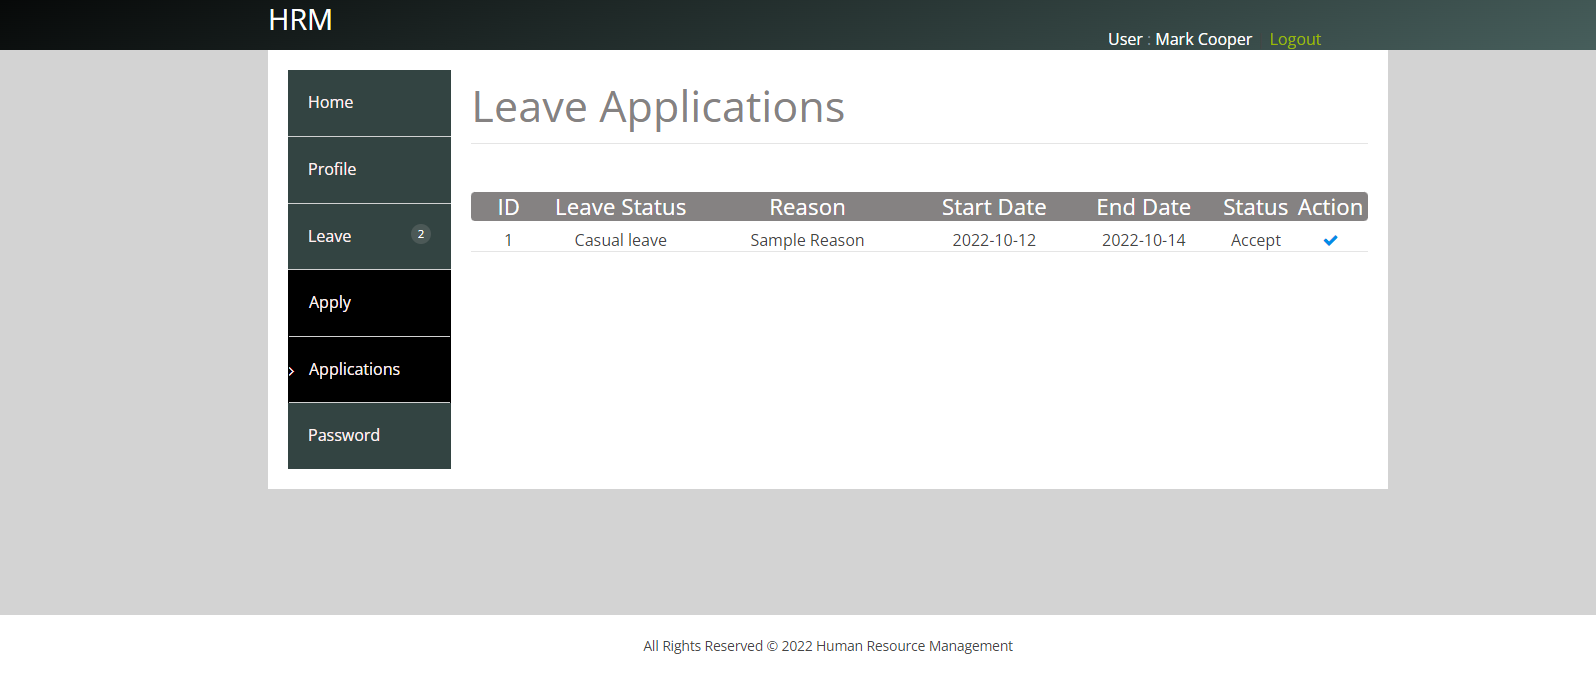Open the Home sidebar menu item
Screen dimensions: 1596x675
pos(331,102)
